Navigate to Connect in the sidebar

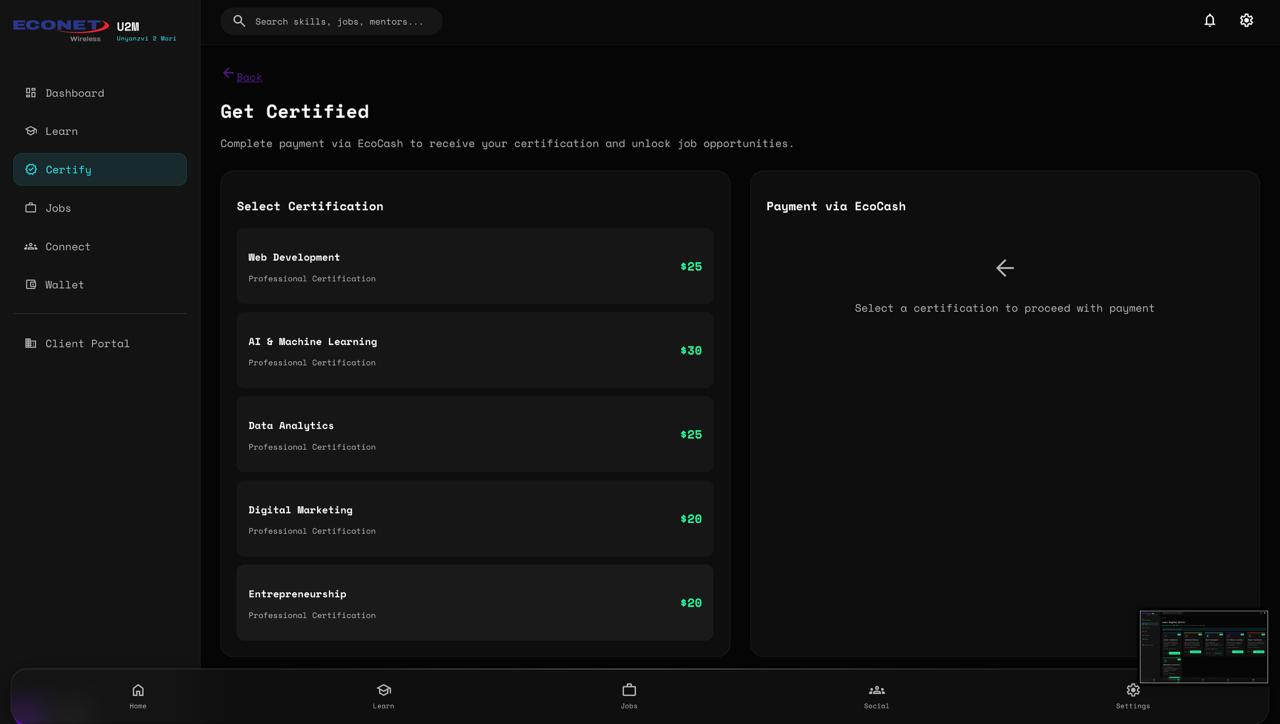tap(100, 246)
